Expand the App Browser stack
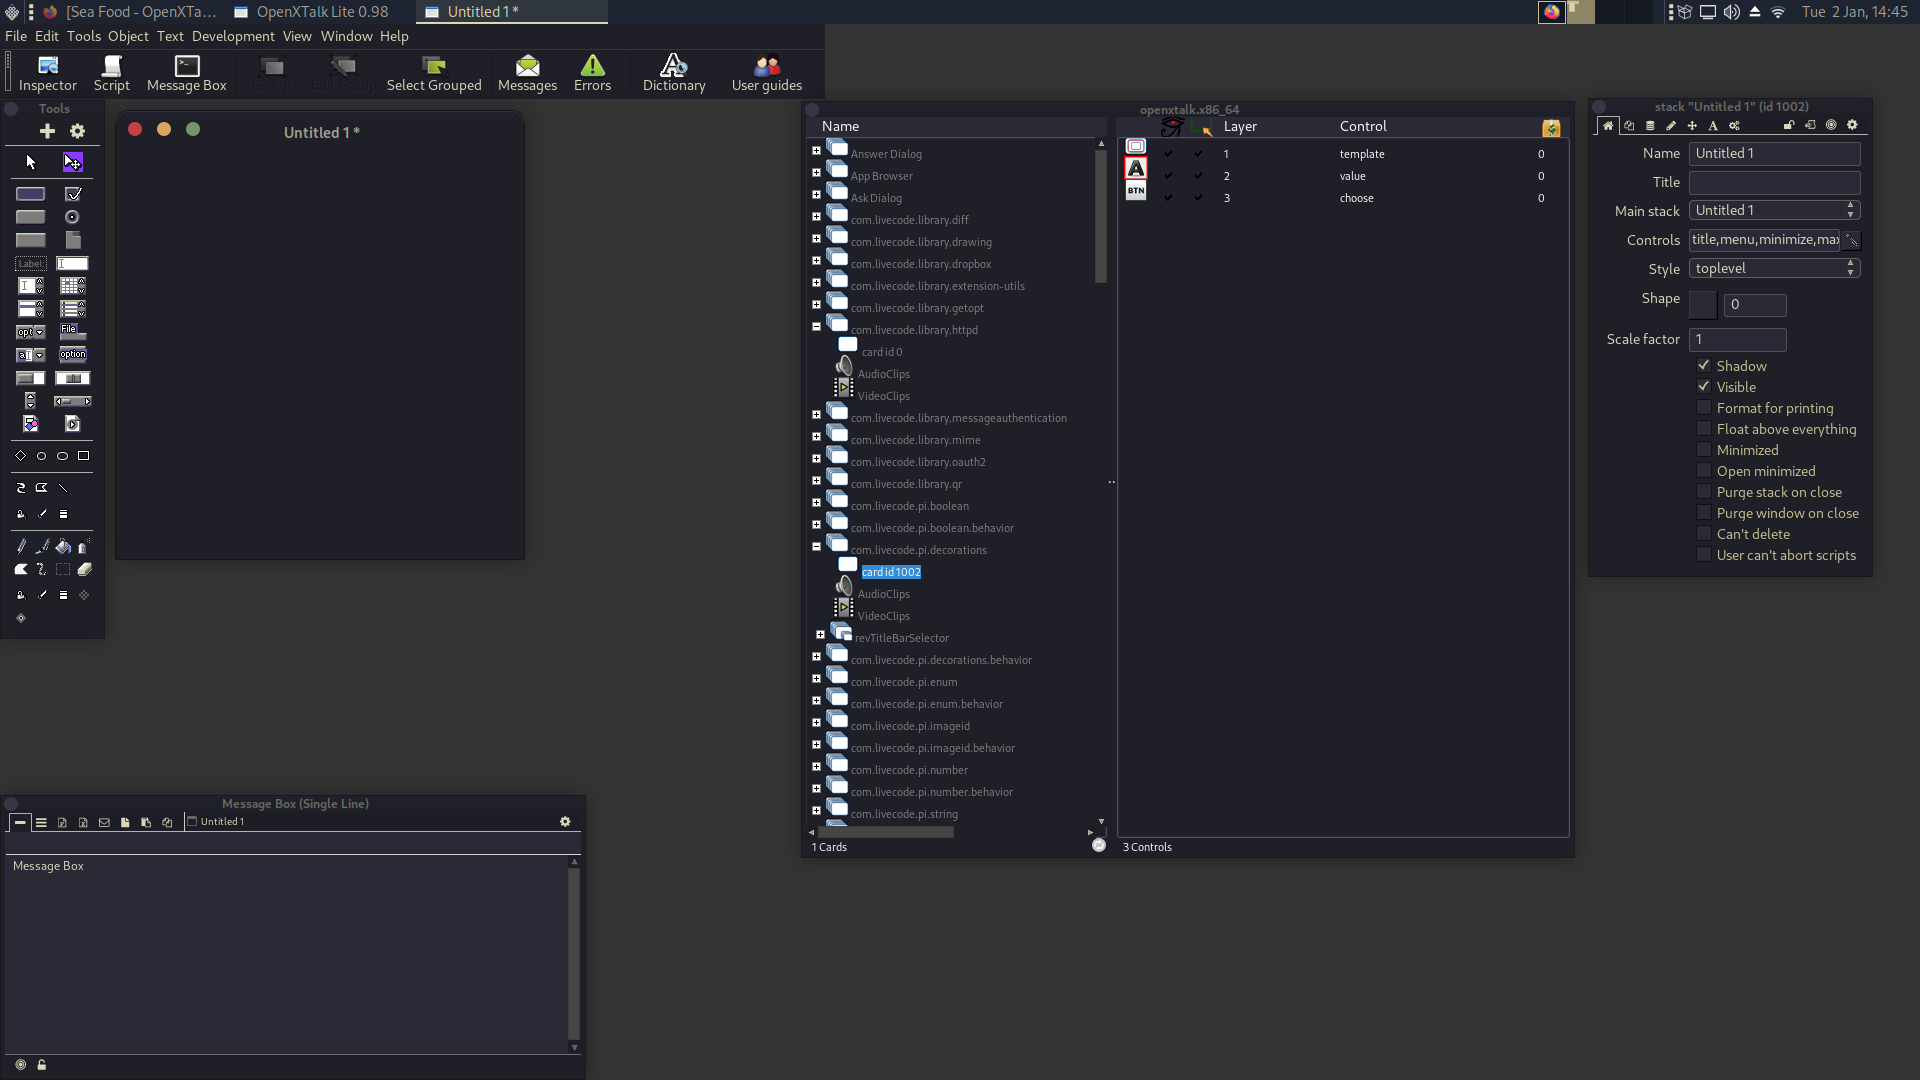 pyautogui.click(x=816, y=173)
